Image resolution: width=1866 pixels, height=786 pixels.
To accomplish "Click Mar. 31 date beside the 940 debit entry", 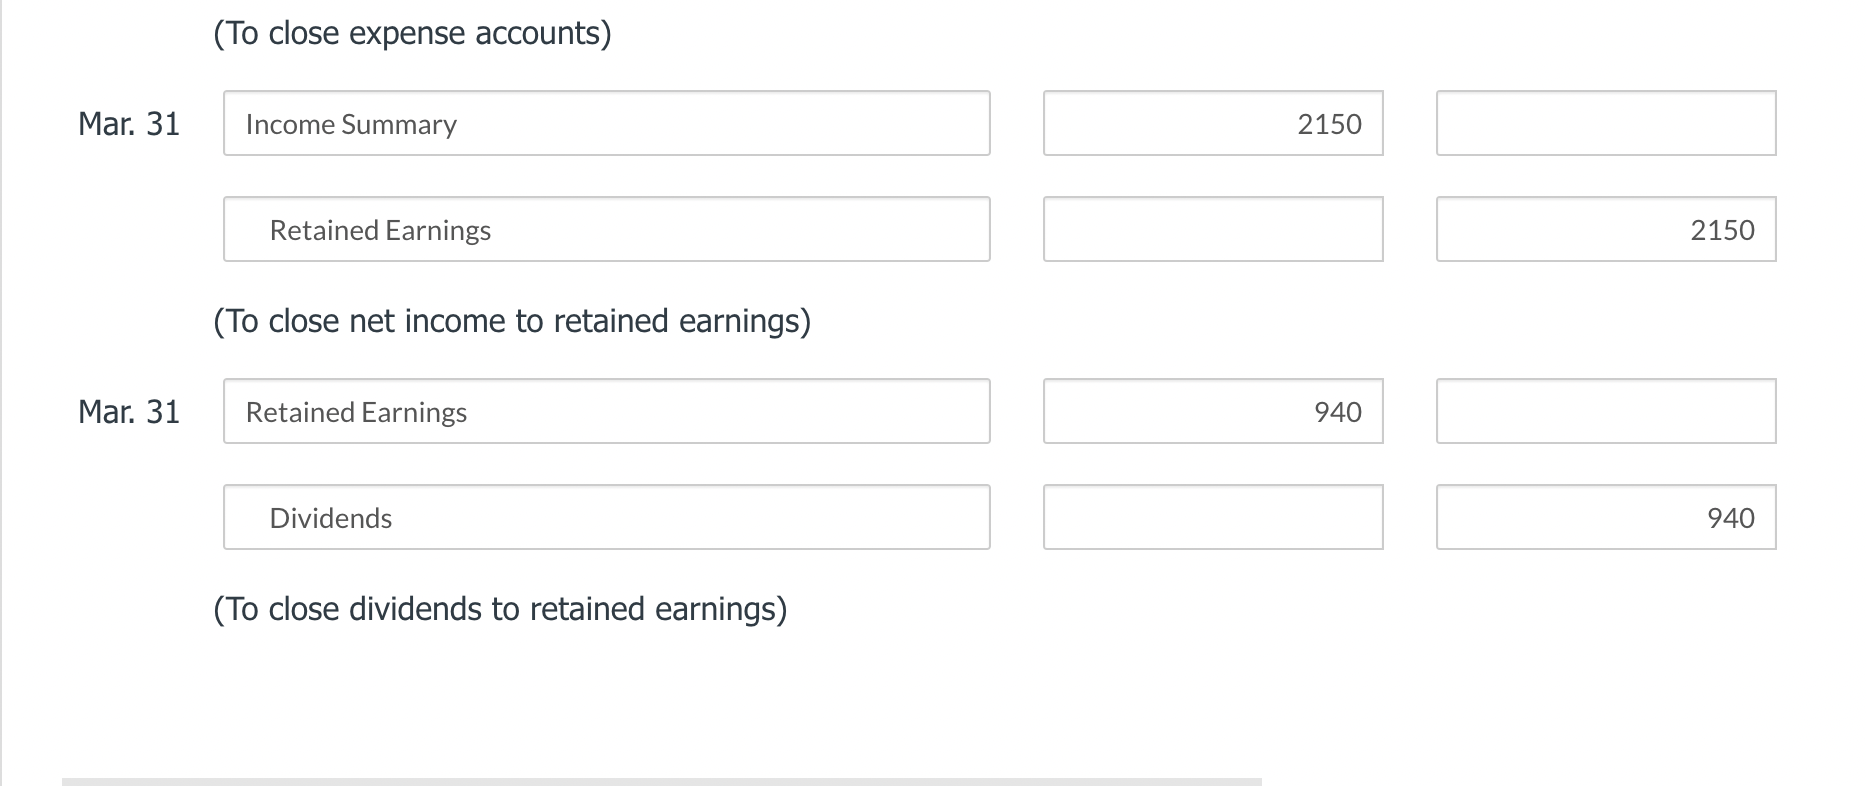I will 129,412.
